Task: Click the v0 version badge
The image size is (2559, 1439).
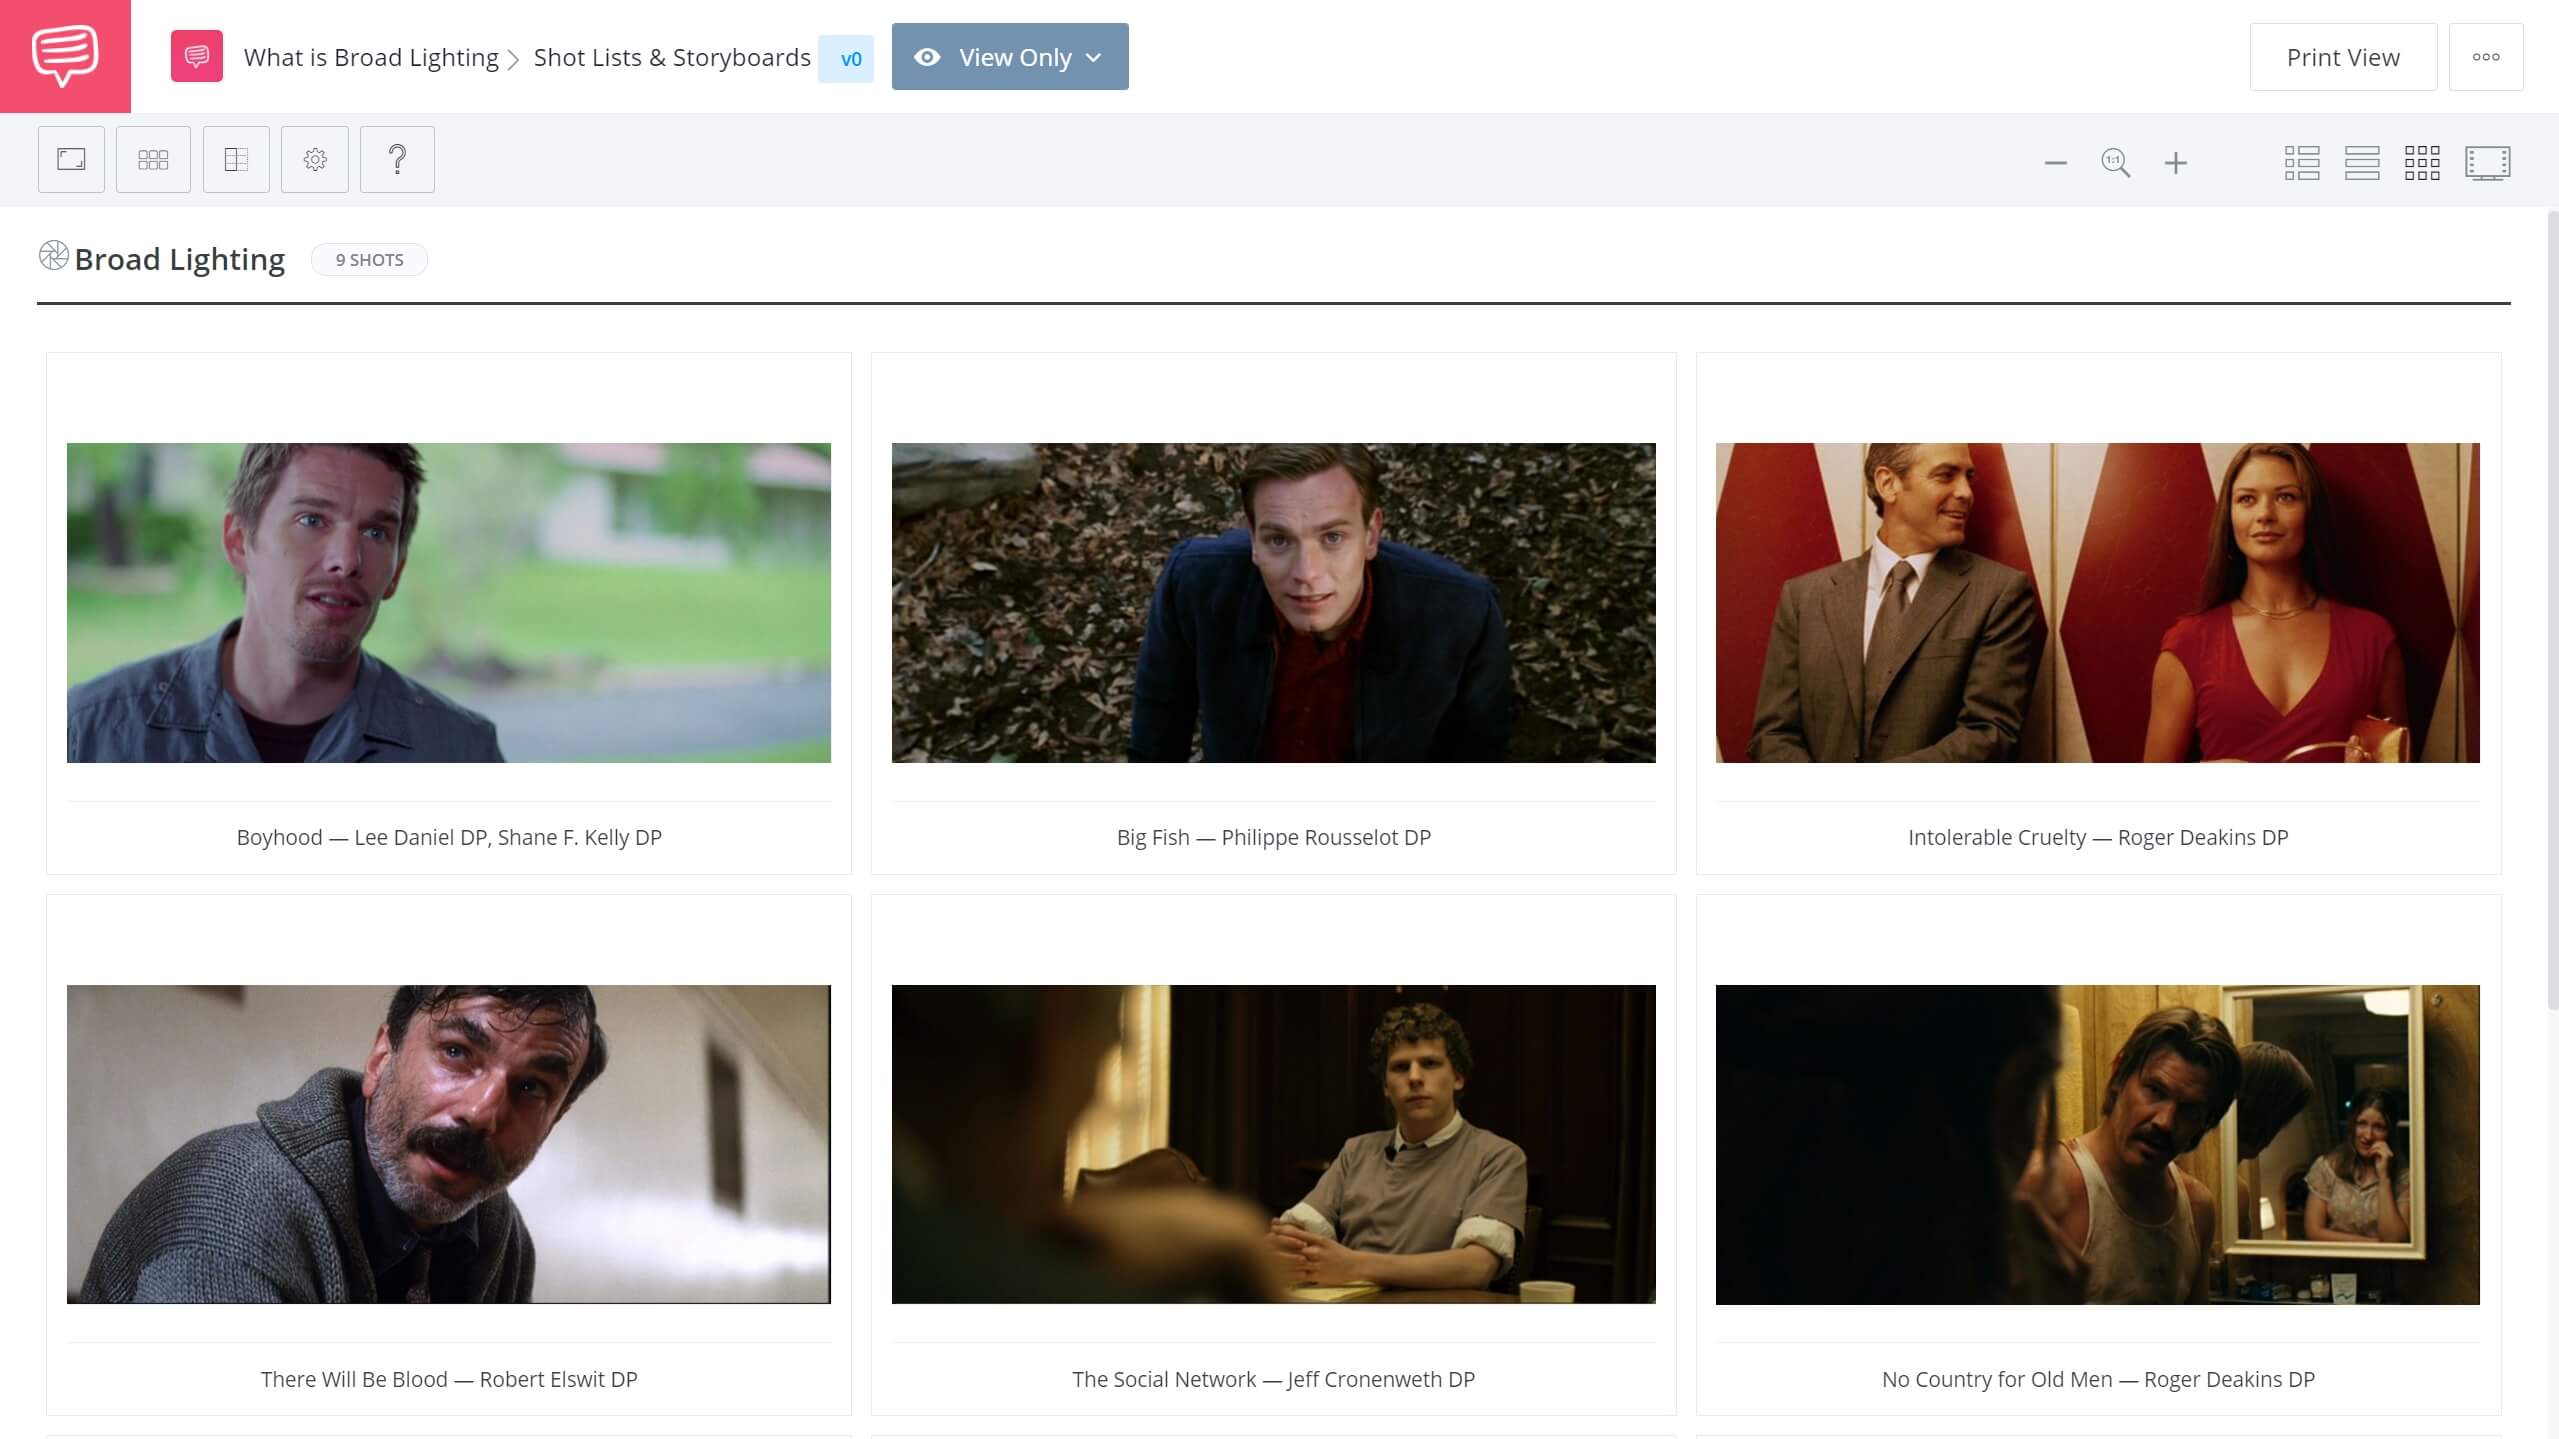Action: tap(846, 59)
